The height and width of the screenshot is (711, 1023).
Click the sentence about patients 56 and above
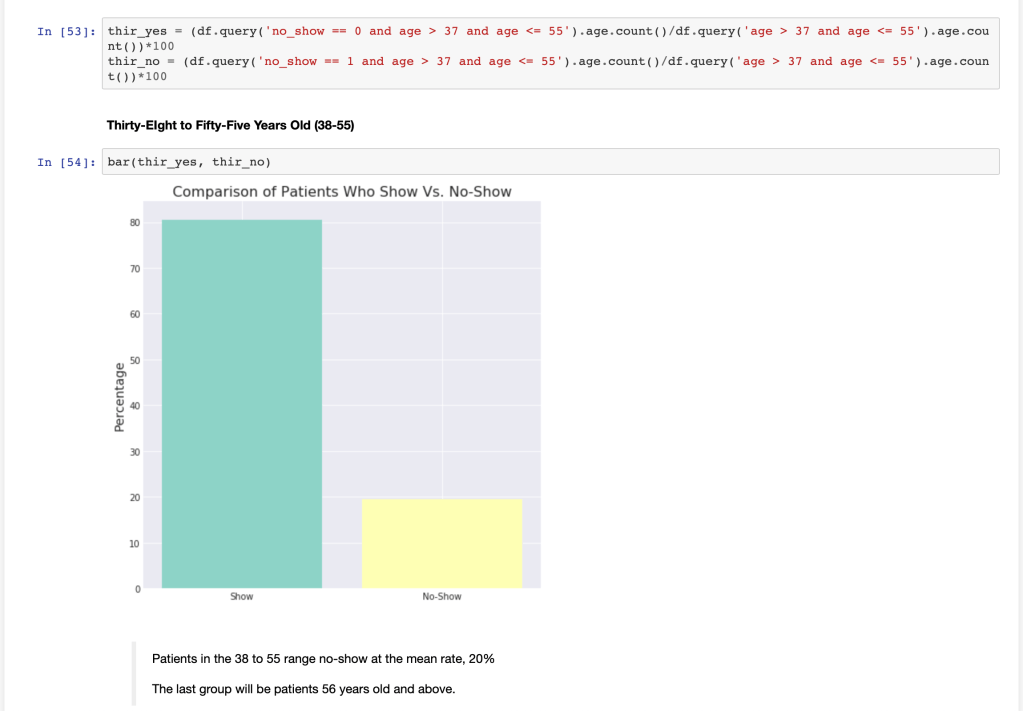303,689
